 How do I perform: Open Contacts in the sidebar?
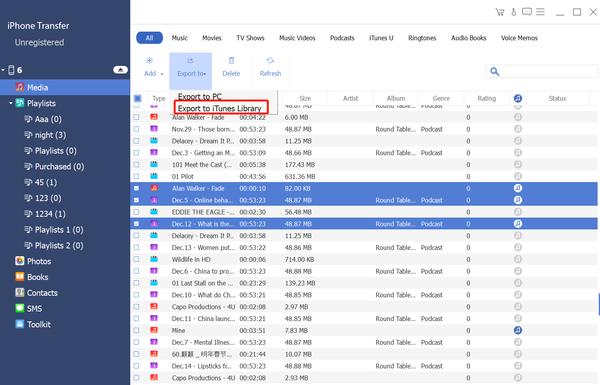click(36, 293)
